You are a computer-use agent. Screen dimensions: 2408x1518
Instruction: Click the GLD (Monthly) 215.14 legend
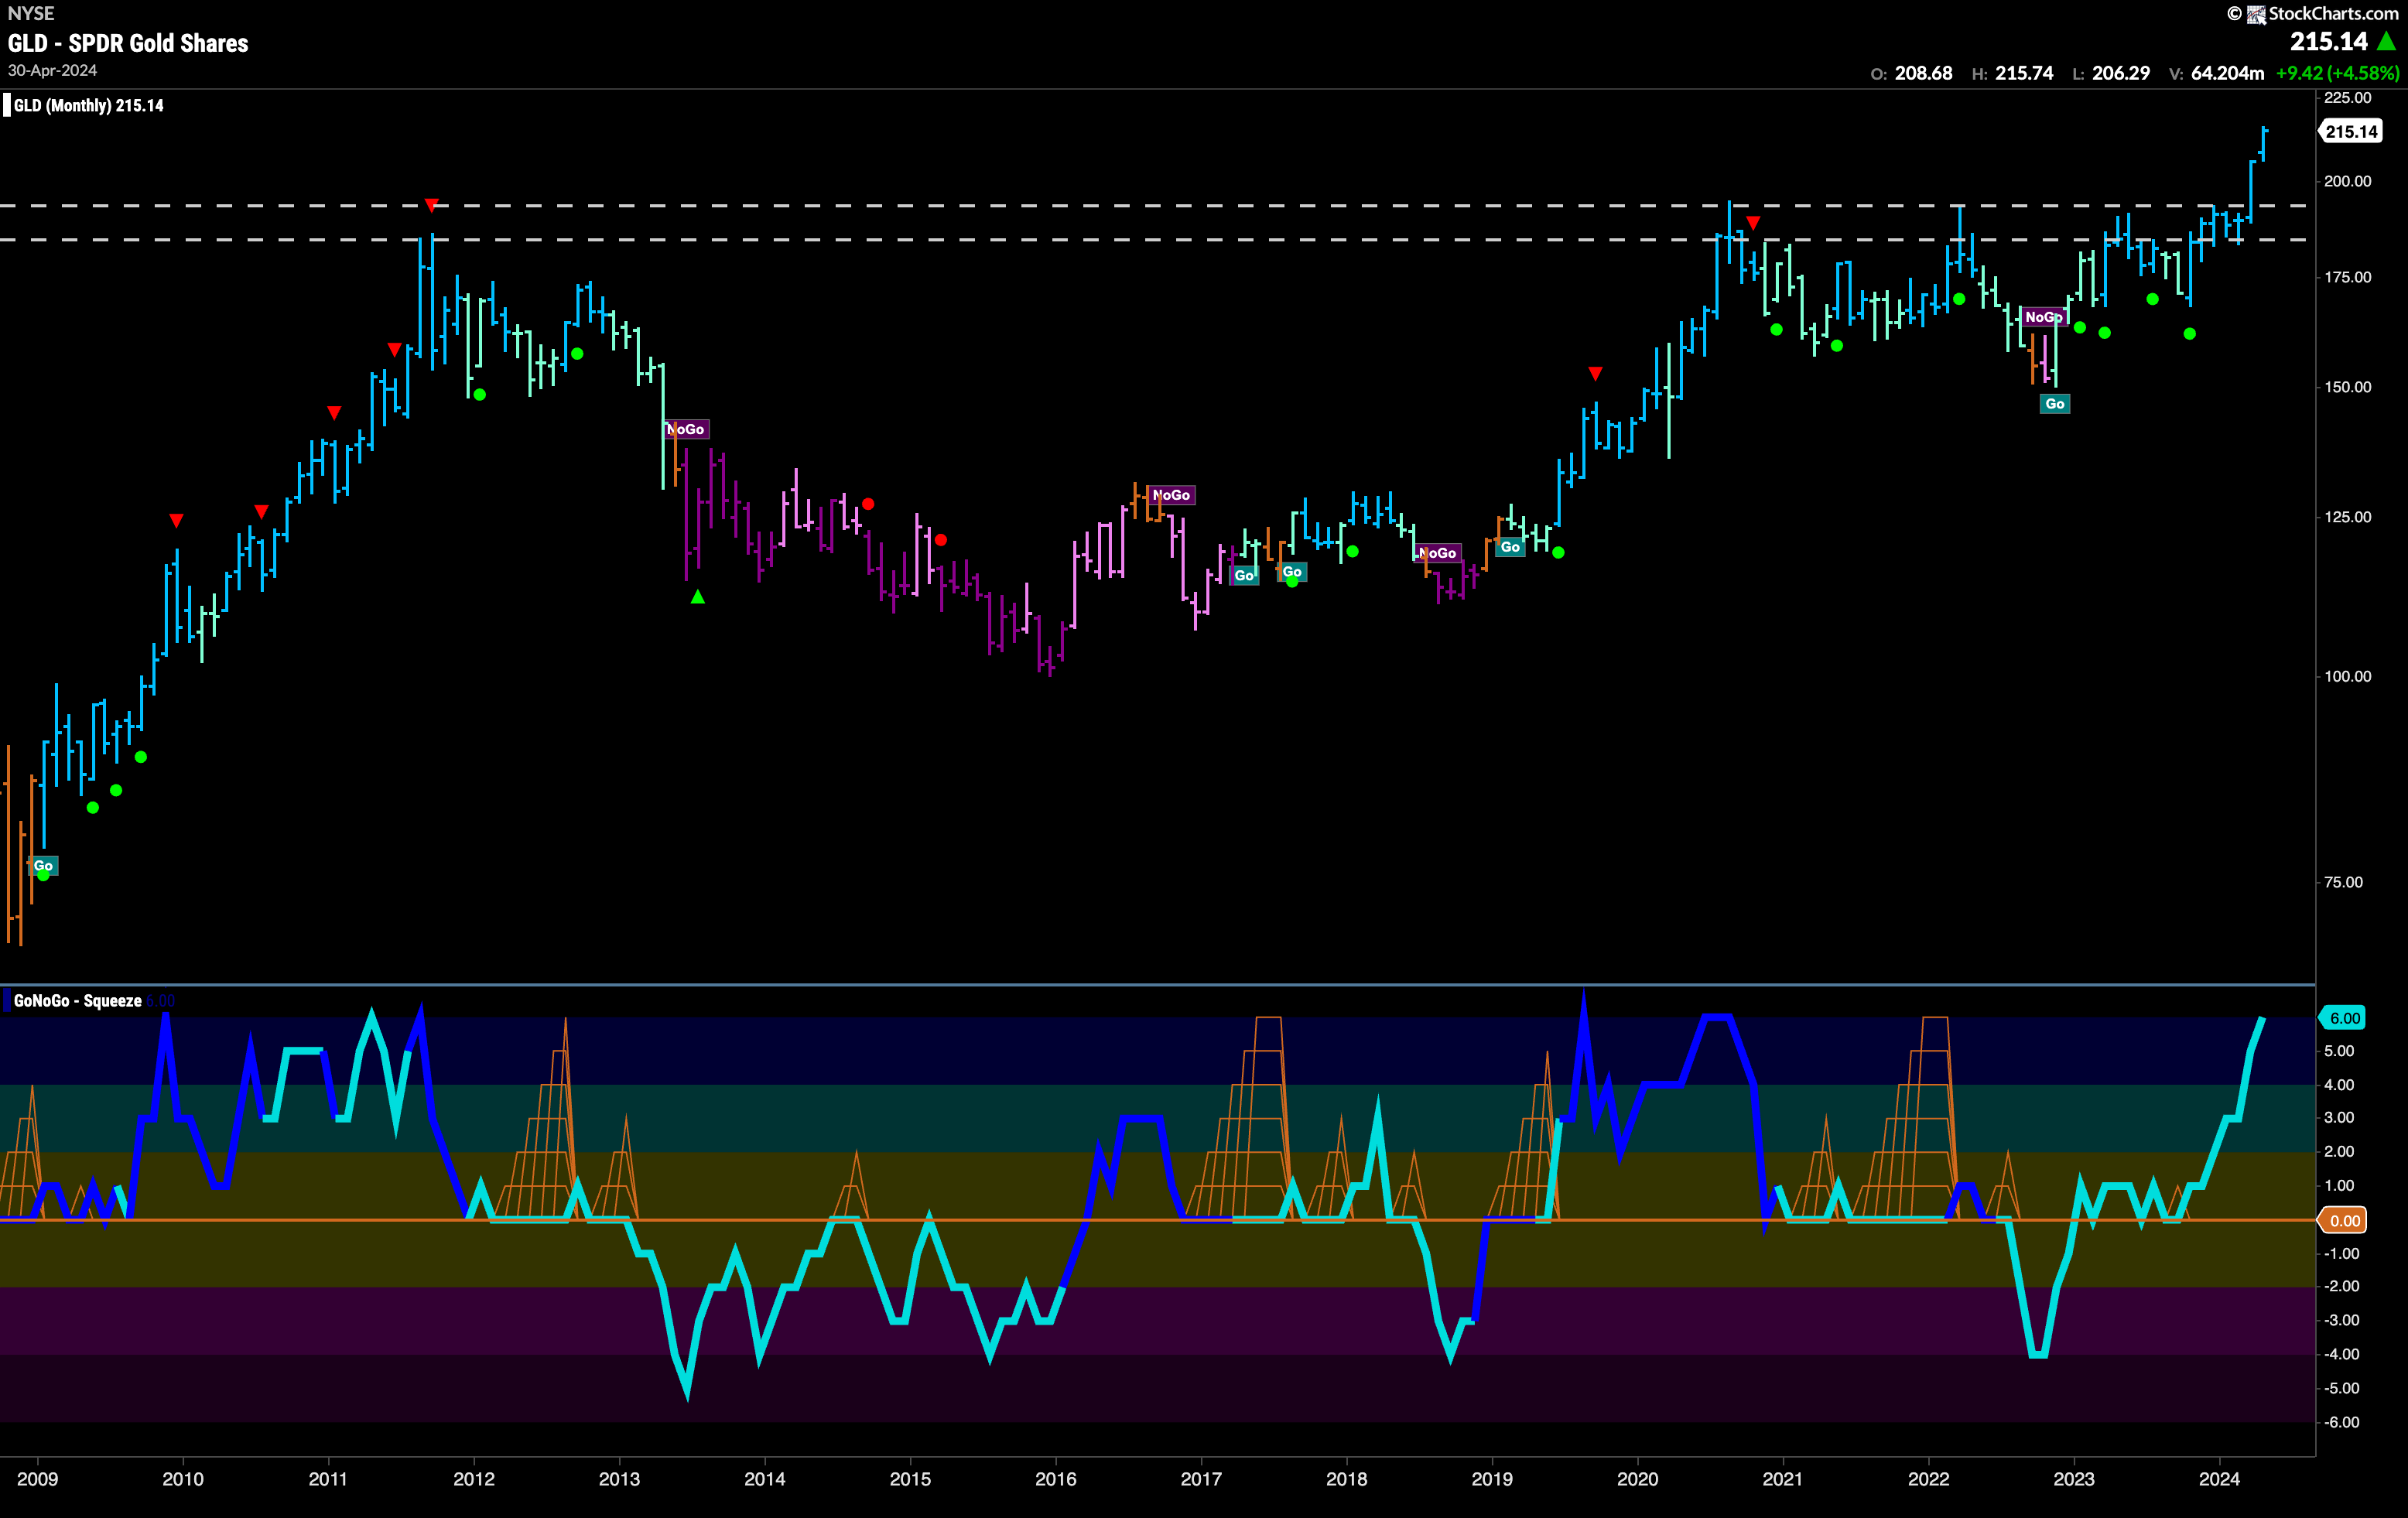(89, 105)
